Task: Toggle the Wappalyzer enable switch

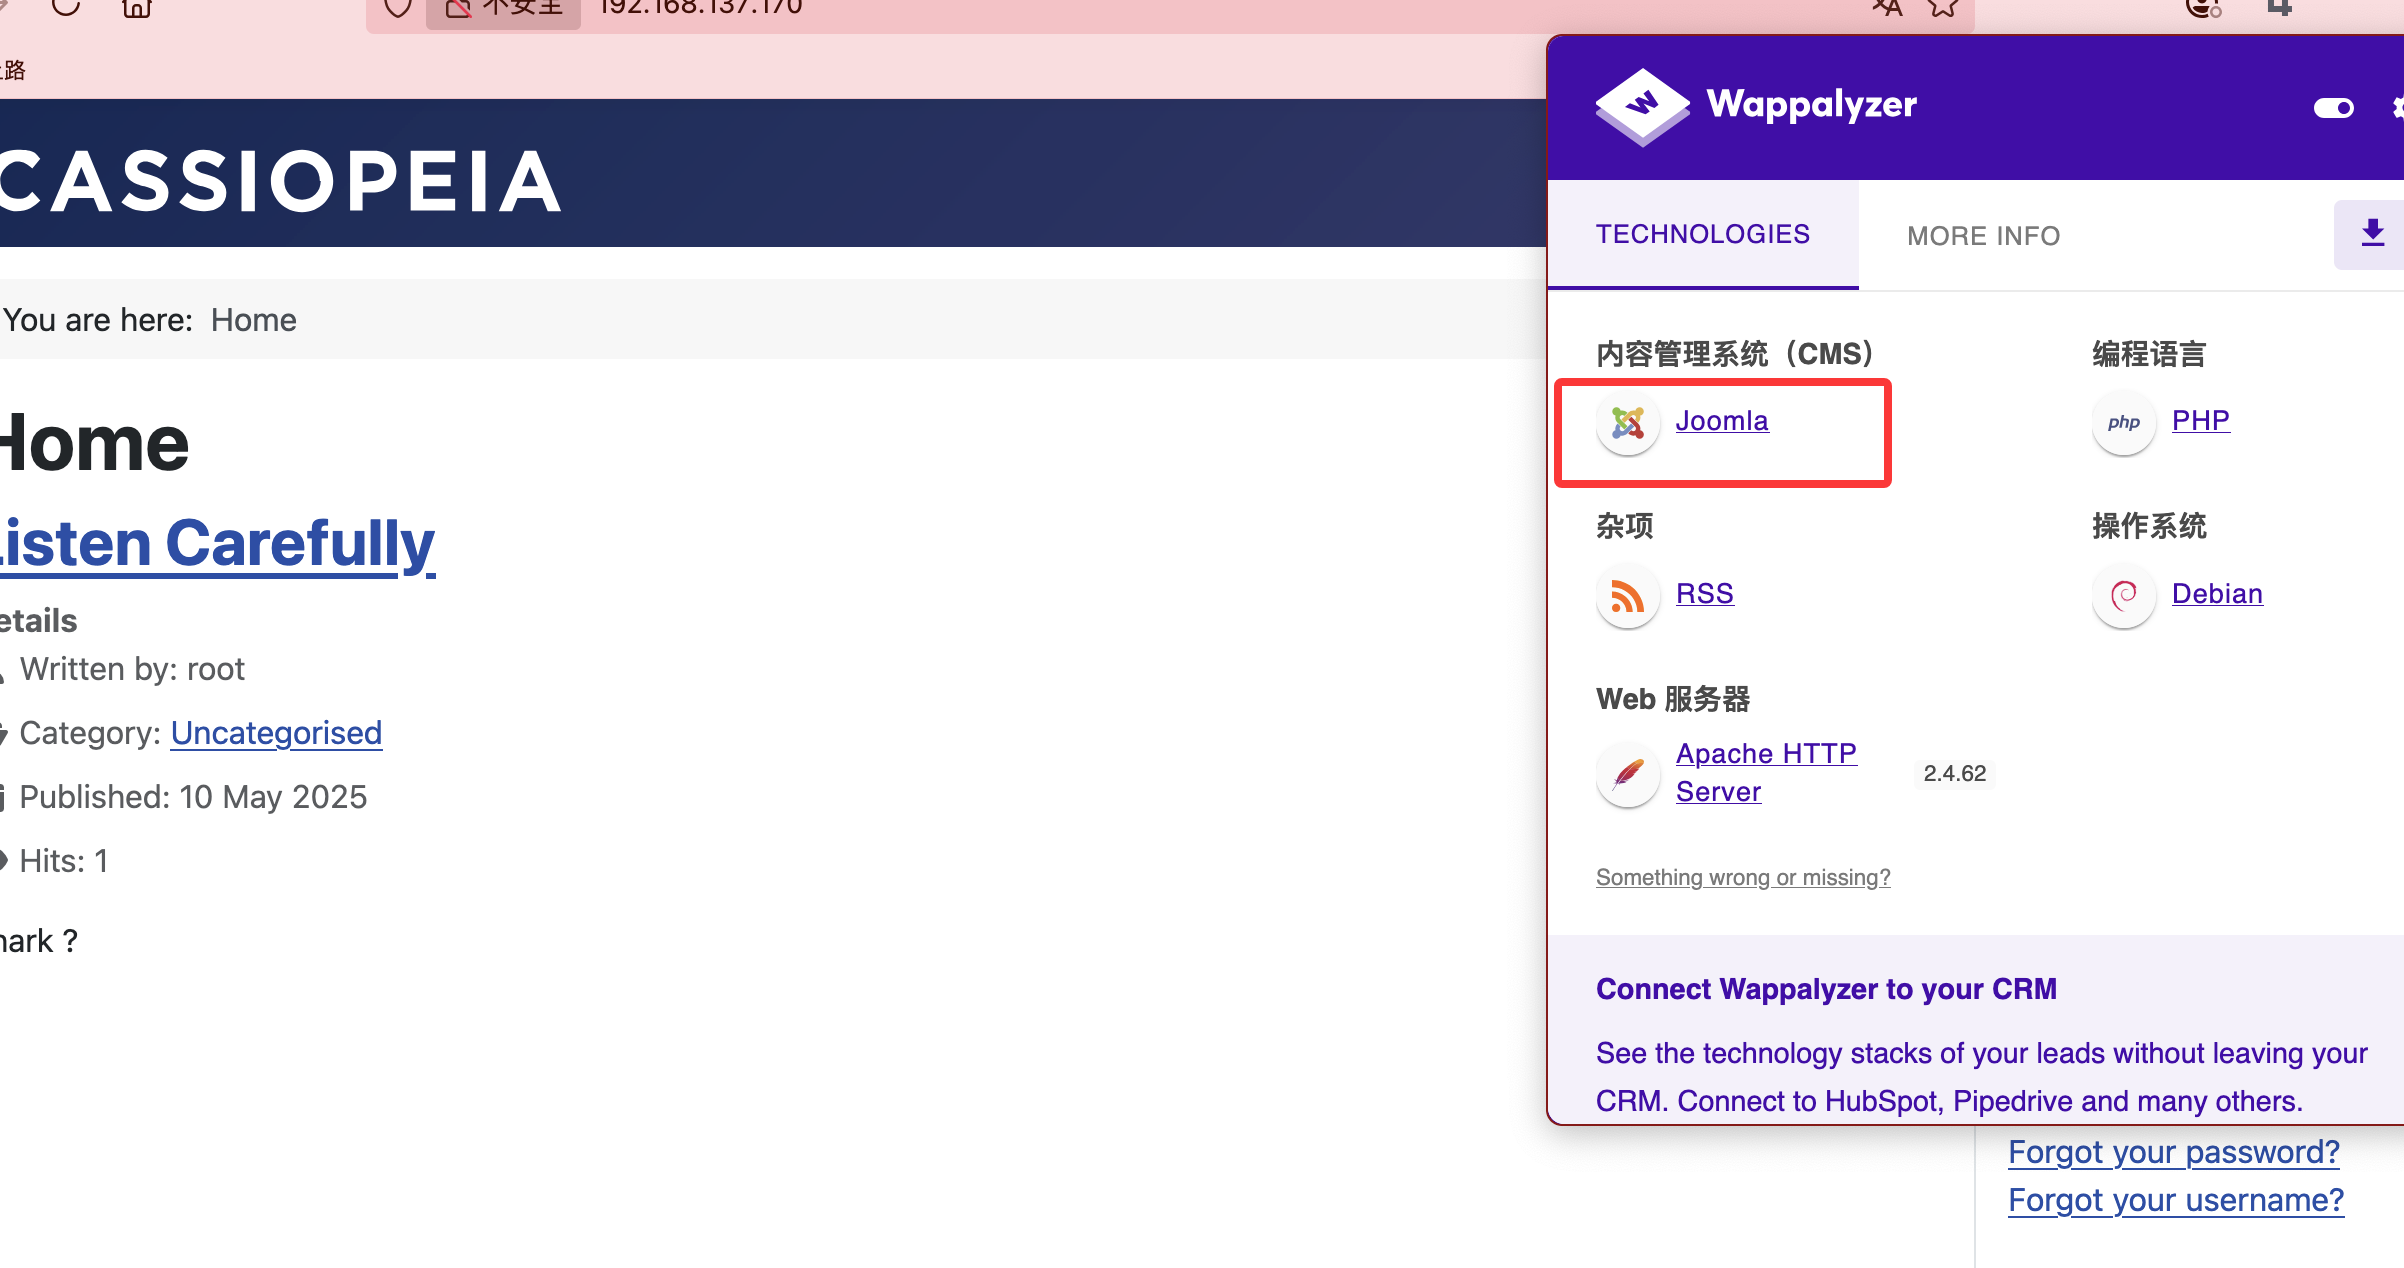Action: (x=2334, y=108)
